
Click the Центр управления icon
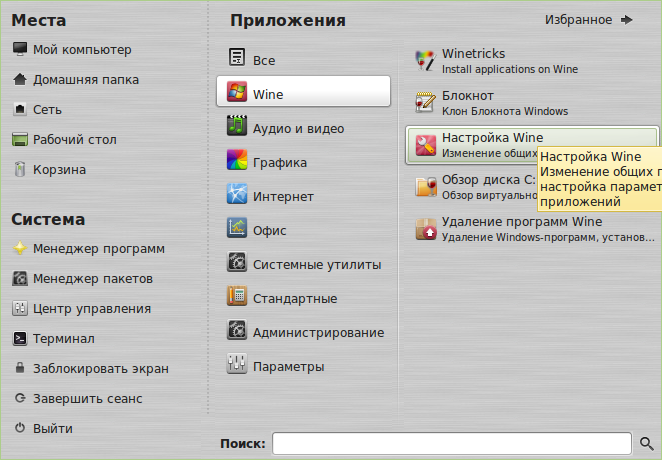click(20, 308)
